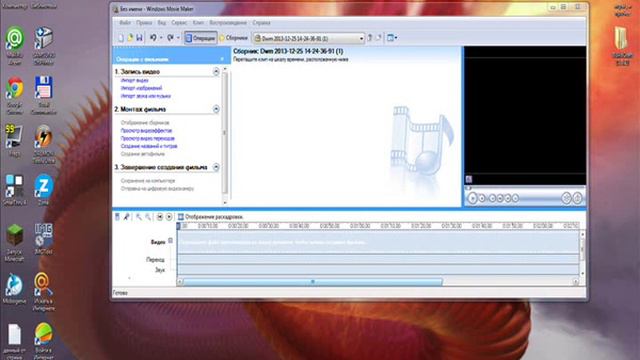This screenshot has height=360, width=640.
Task: Click the Redo arrow icon
Action: [170, 38]
